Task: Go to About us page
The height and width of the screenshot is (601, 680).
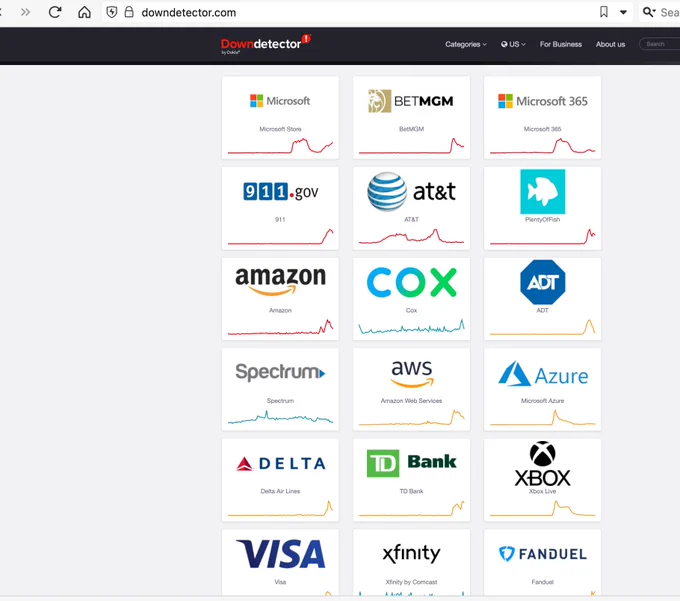Action: pos(610,44)
